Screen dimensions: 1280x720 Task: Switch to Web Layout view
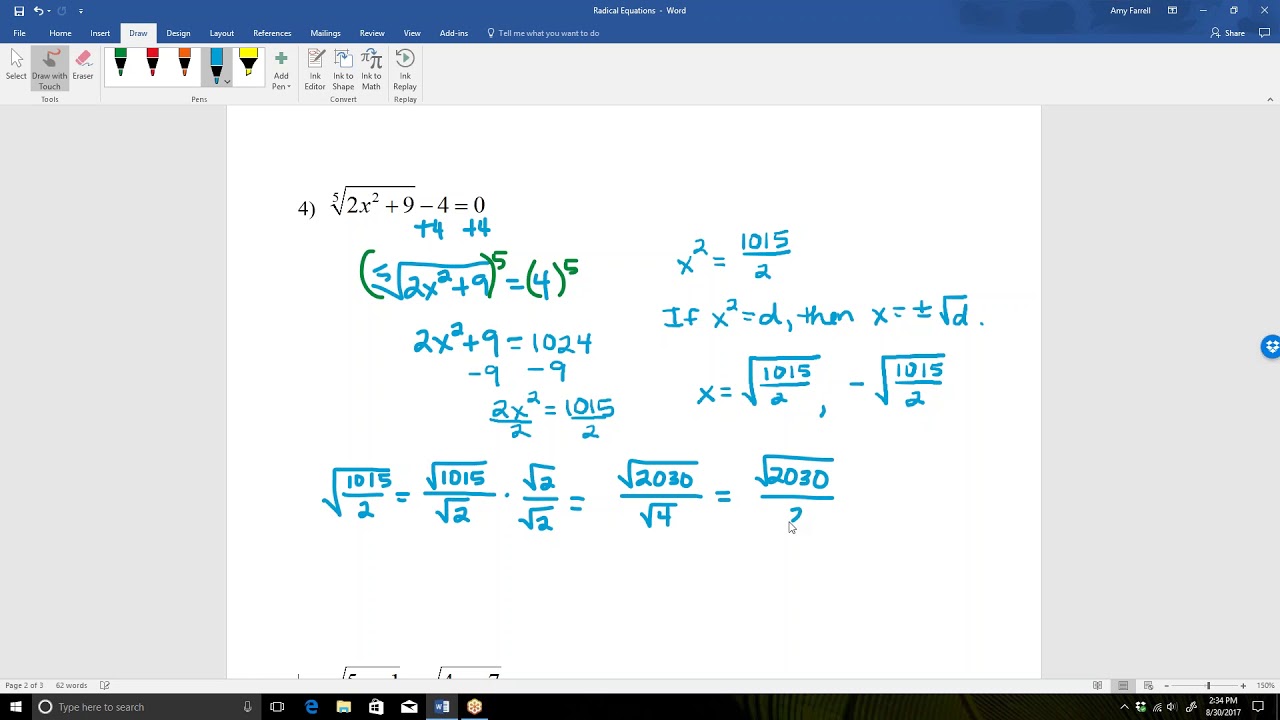(x=1148, y=685)
